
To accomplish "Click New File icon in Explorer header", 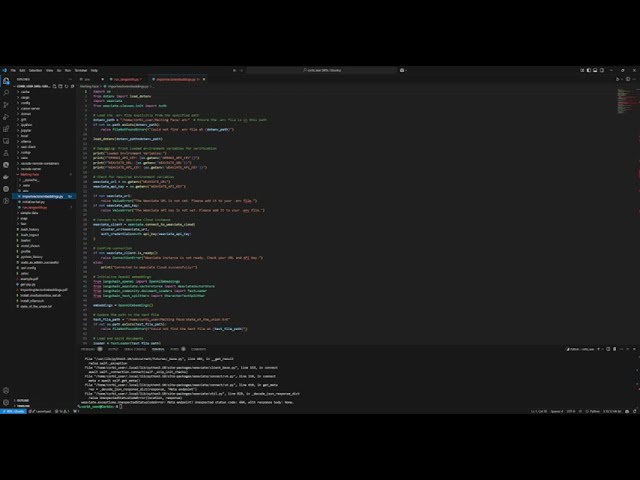I will (54, 86).
